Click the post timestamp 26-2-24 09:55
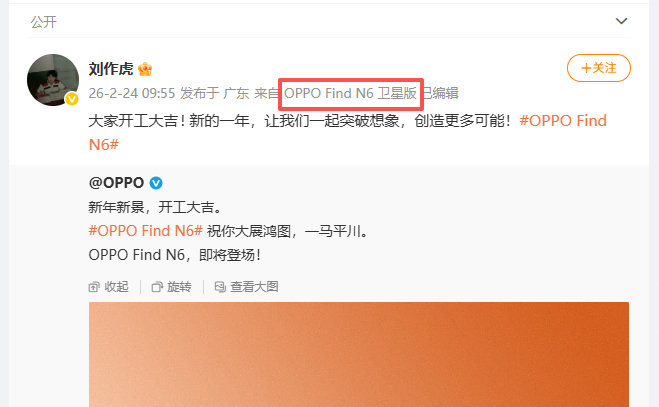The image size is (659, 407). [x=132, y=93]
